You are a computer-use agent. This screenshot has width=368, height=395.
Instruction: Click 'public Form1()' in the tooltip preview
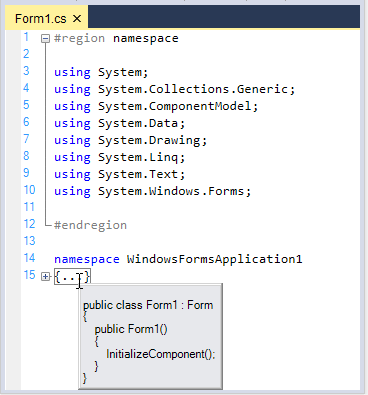(131, 329)
